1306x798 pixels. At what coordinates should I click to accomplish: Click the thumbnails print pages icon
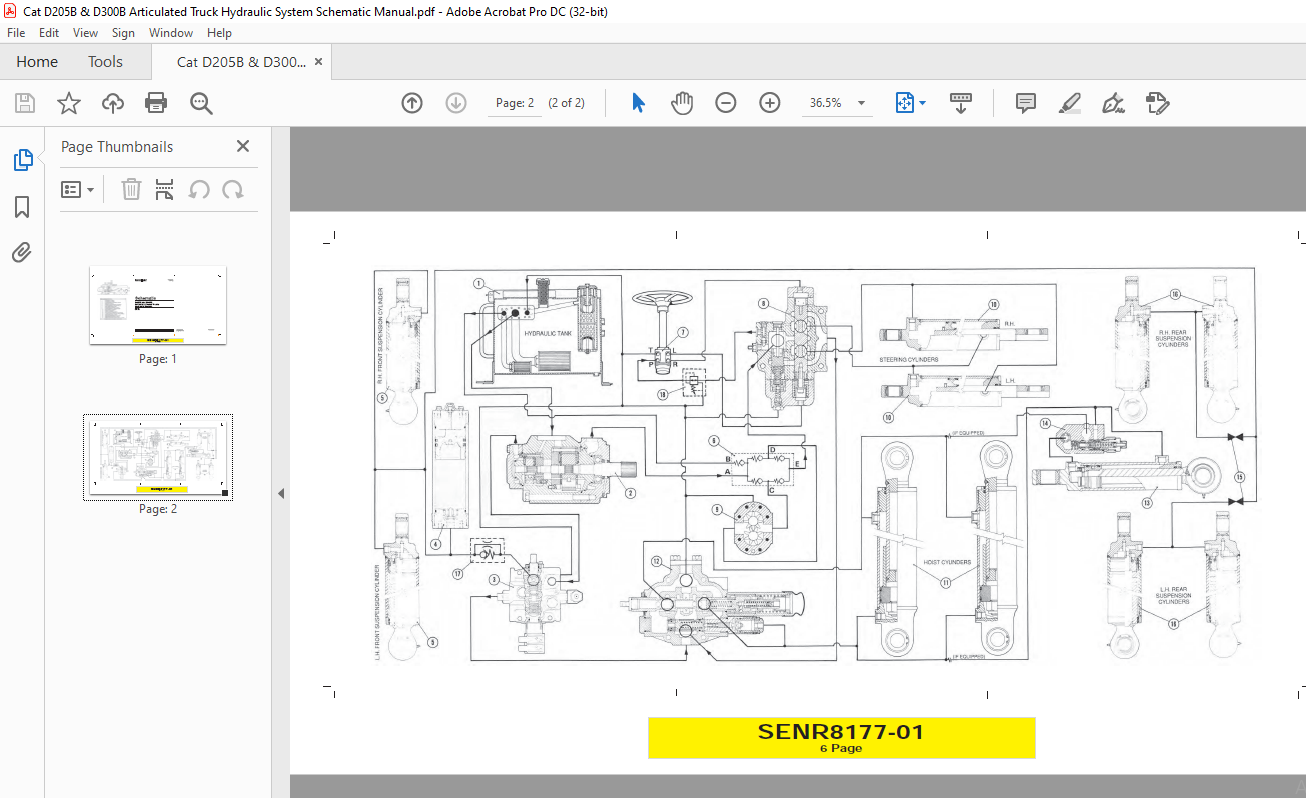pyautogui.click(x=165, y=189)
